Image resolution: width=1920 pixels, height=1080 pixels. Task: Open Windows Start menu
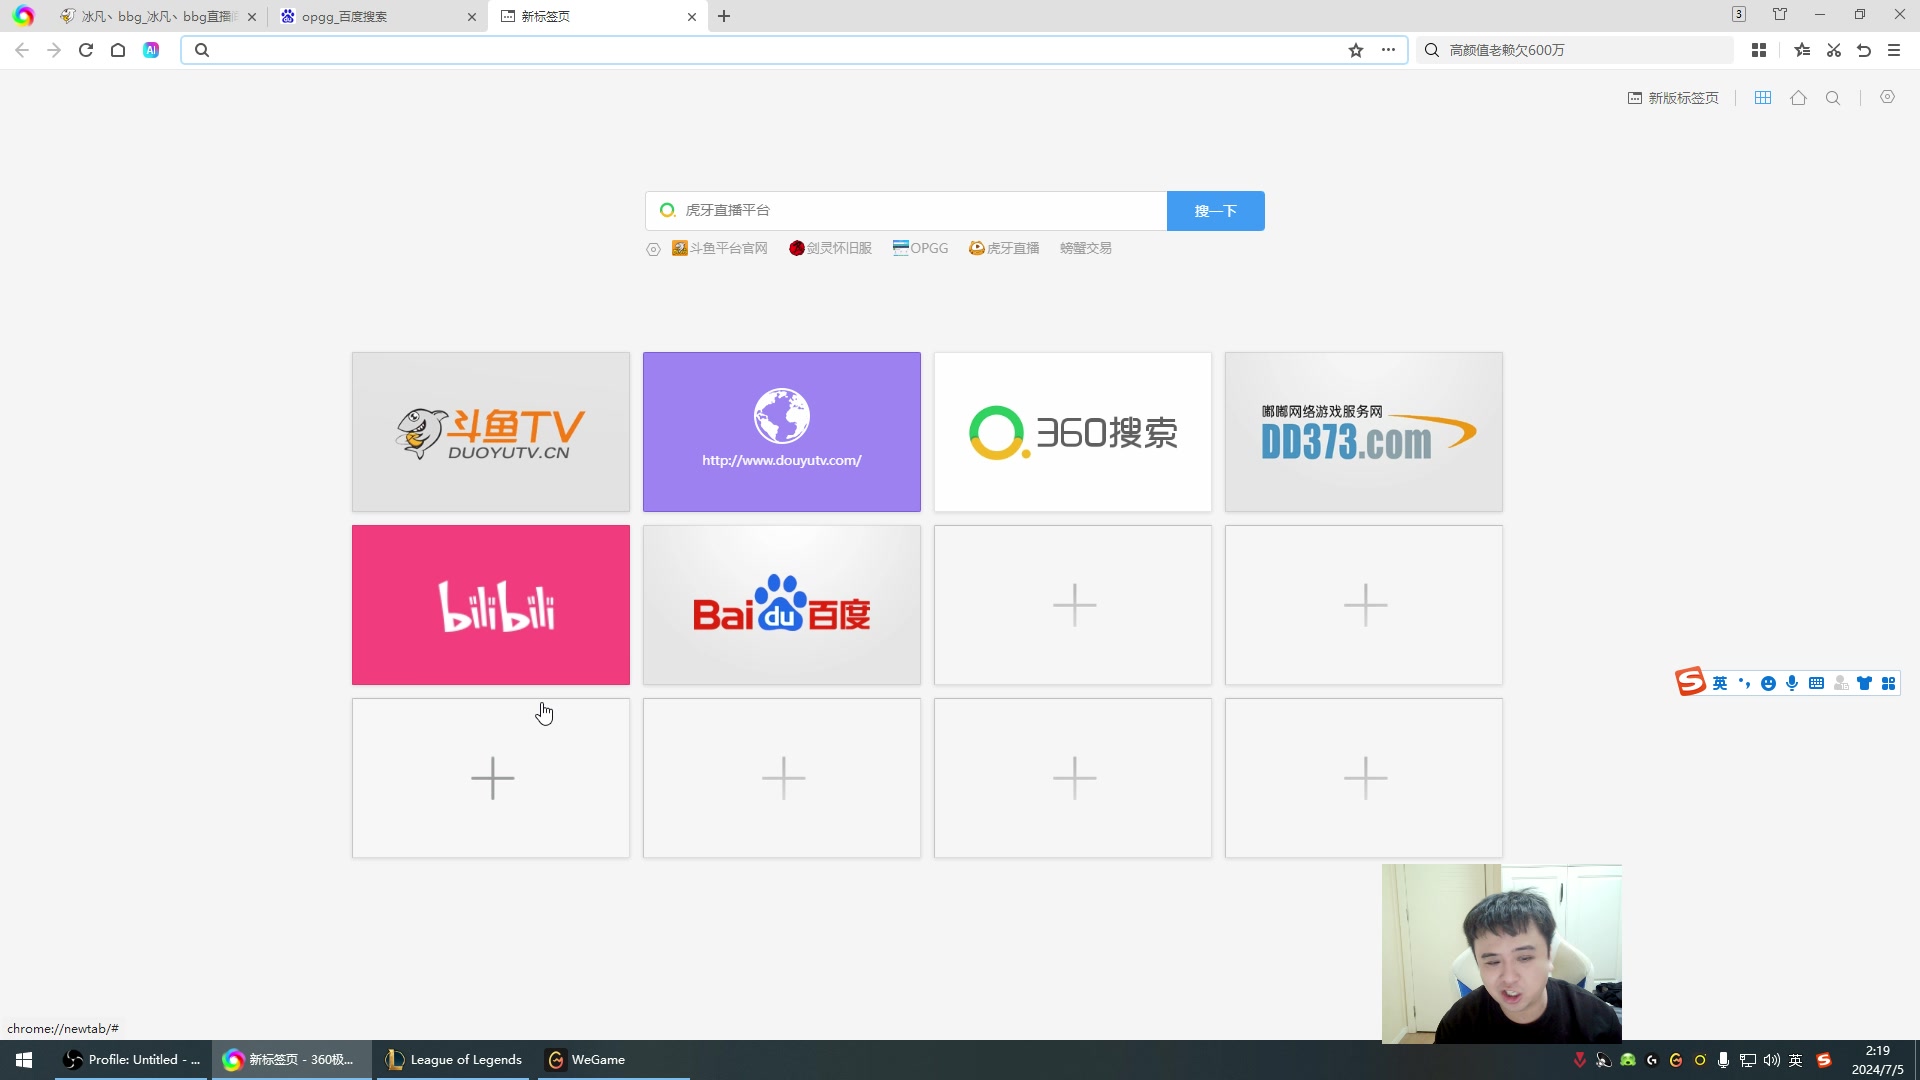(x=24, y=1060)
